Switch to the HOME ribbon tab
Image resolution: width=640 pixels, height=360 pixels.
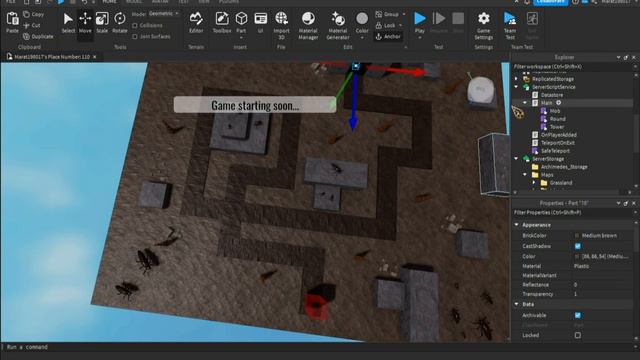(109, 2)
